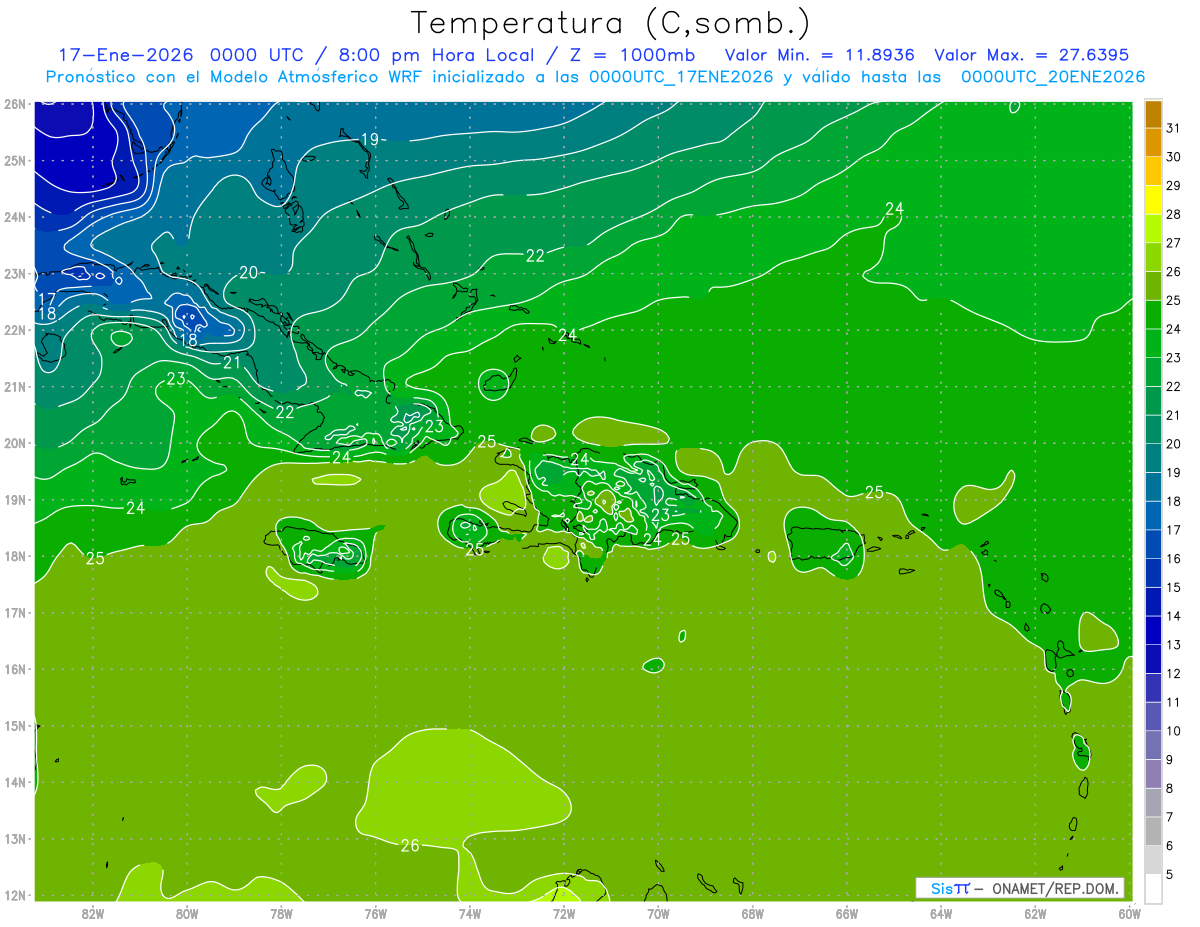Click the "78W" longitude axis label
Image resolution: width=1200 pixels, height=927 pixels.
tap(281, 912)
